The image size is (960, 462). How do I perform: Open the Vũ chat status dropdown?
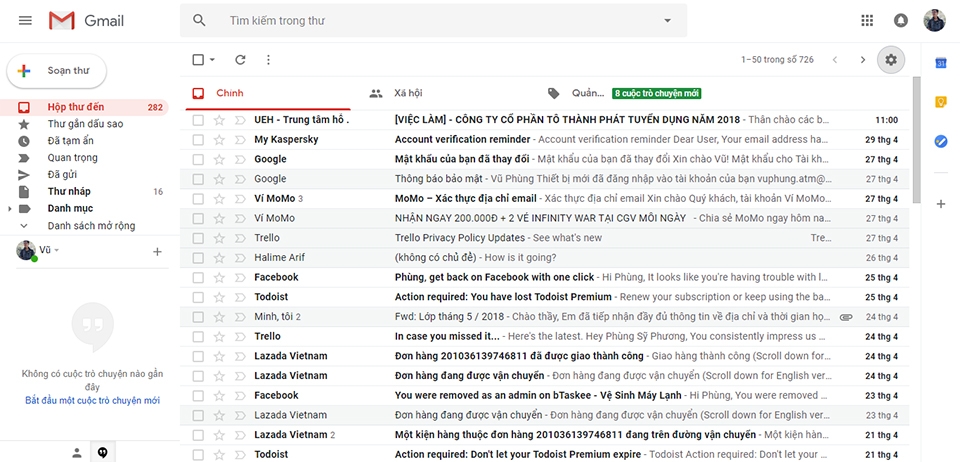tap(57, 250)
